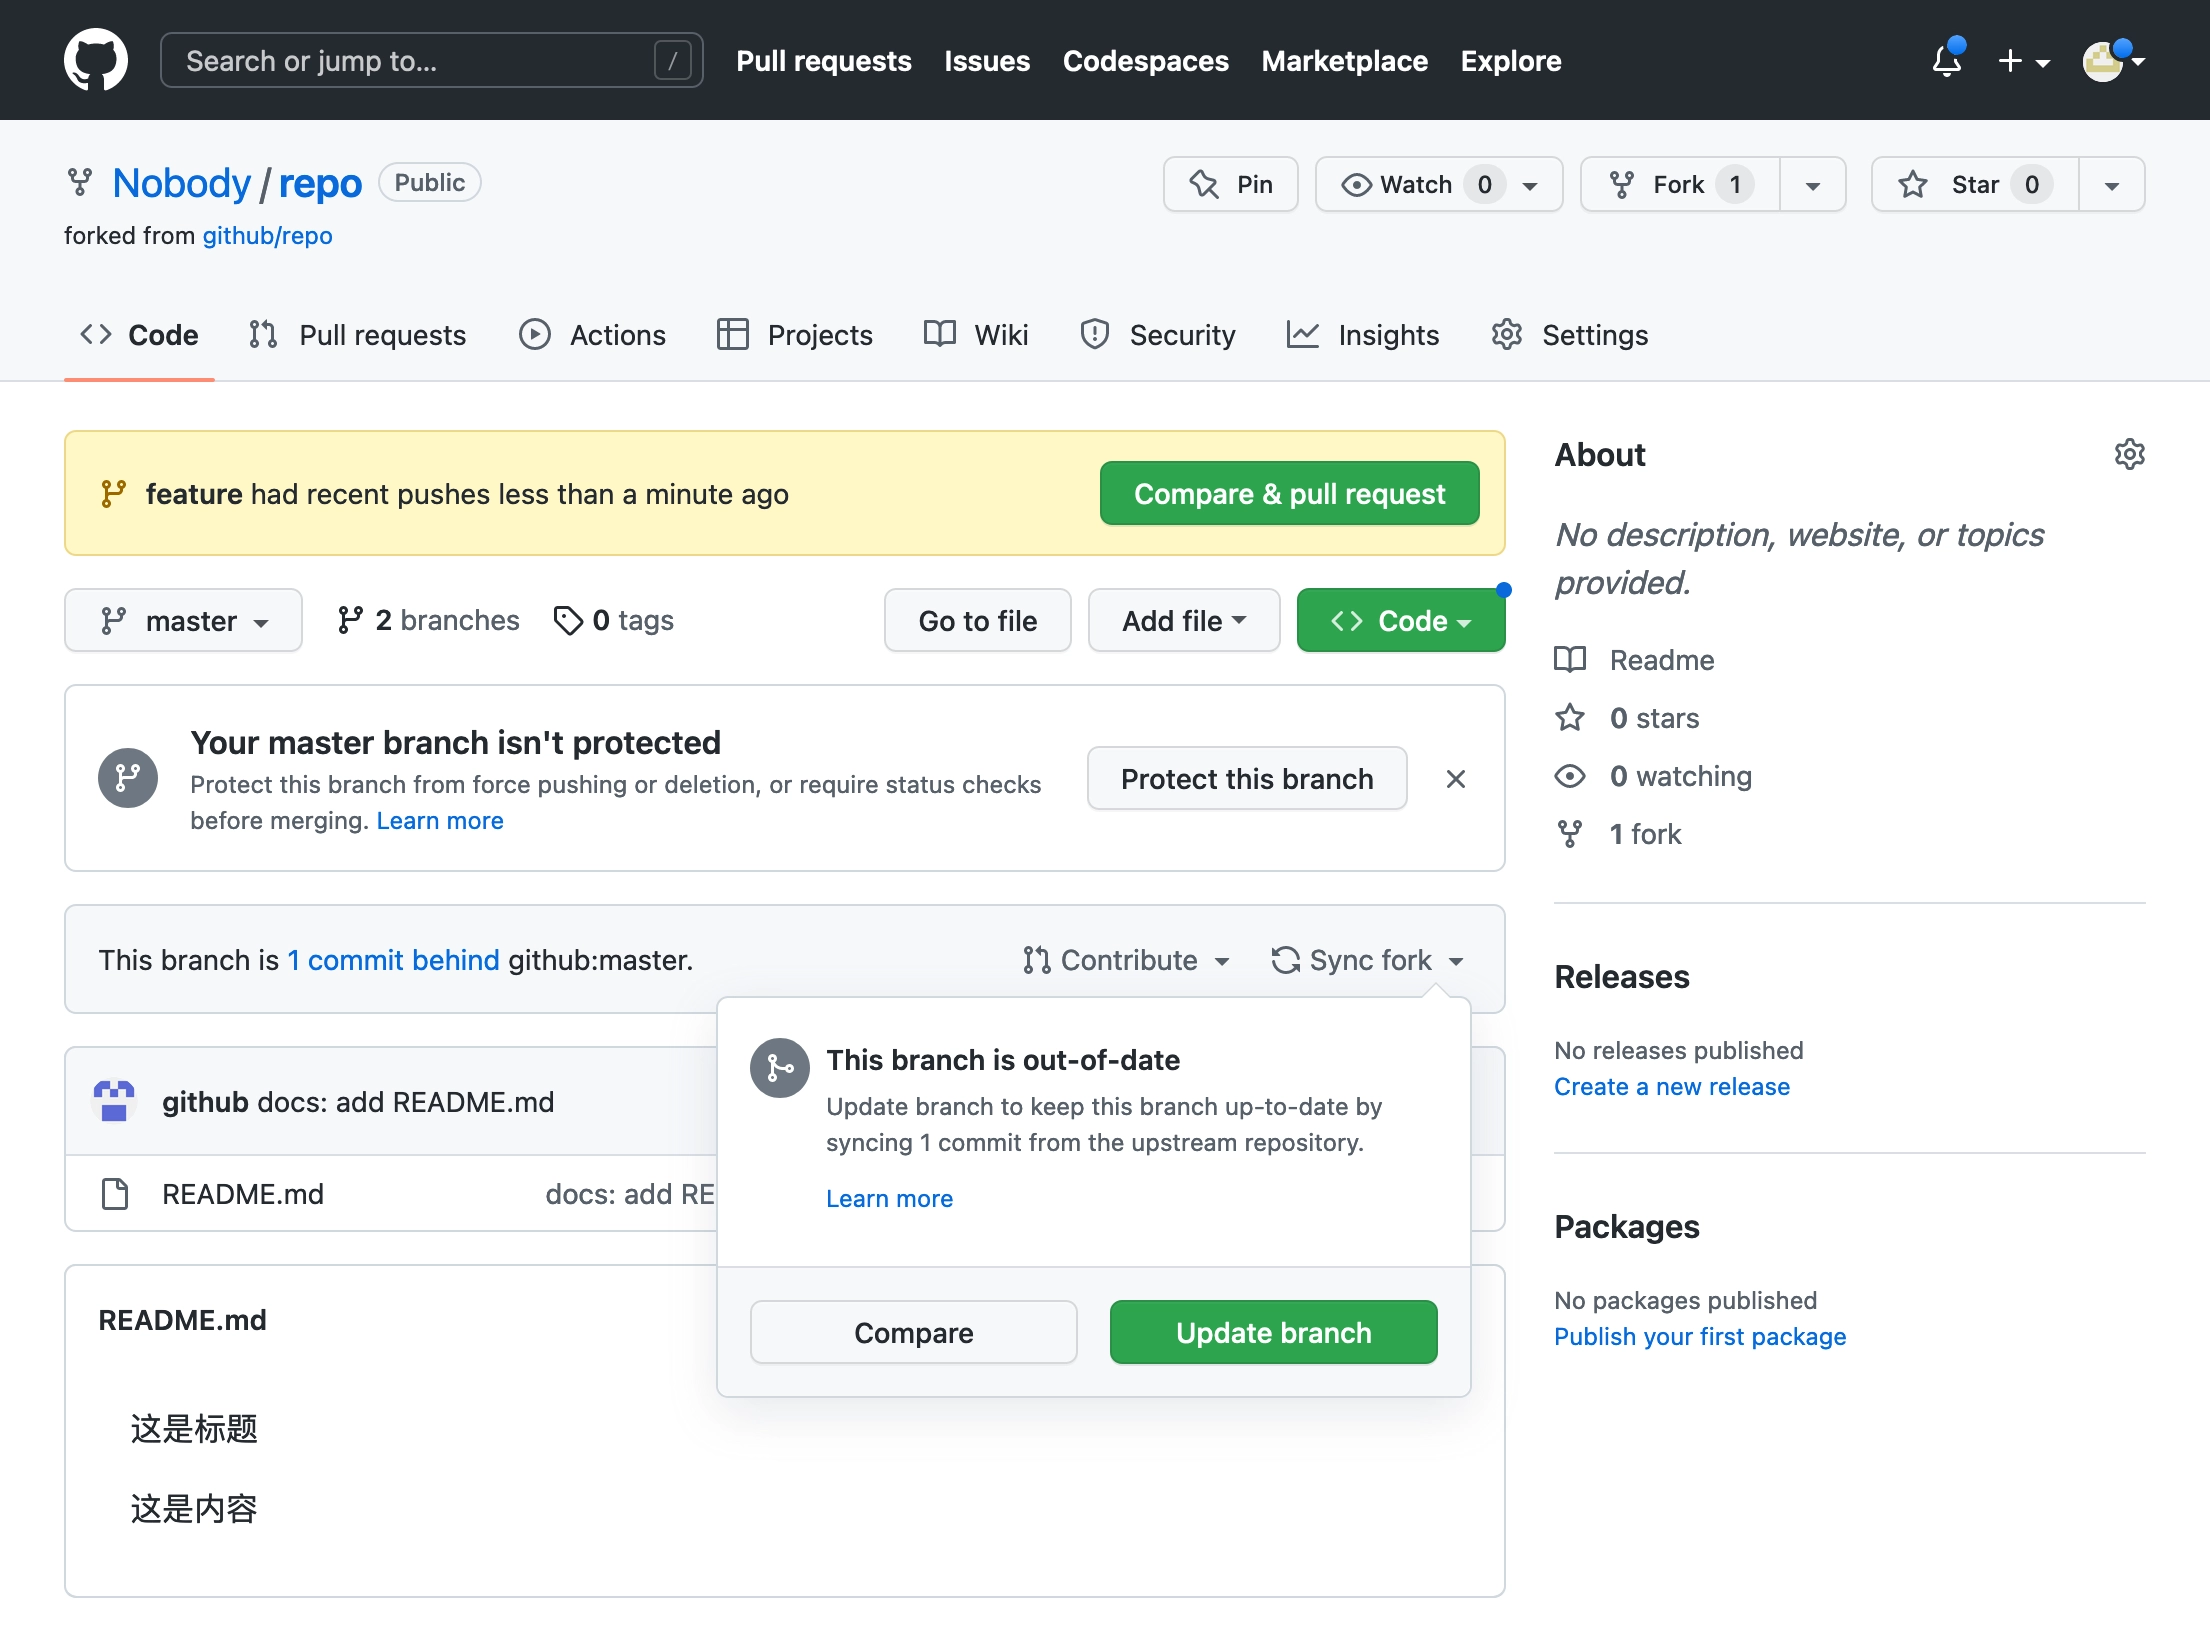Open the repository Settings tab
This screenshot has height=1652, width=2210.
coord(1569,335)
